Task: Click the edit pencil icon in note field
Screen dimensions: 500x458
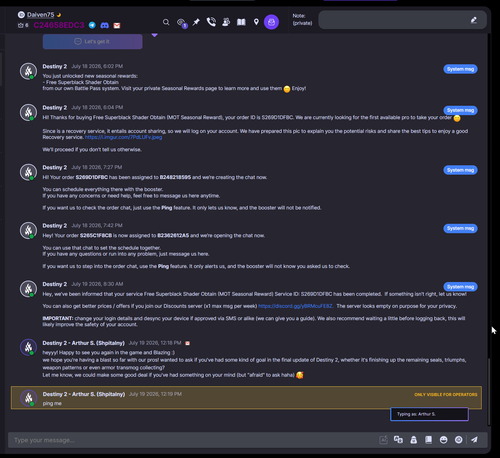Action: pos(473,20)
